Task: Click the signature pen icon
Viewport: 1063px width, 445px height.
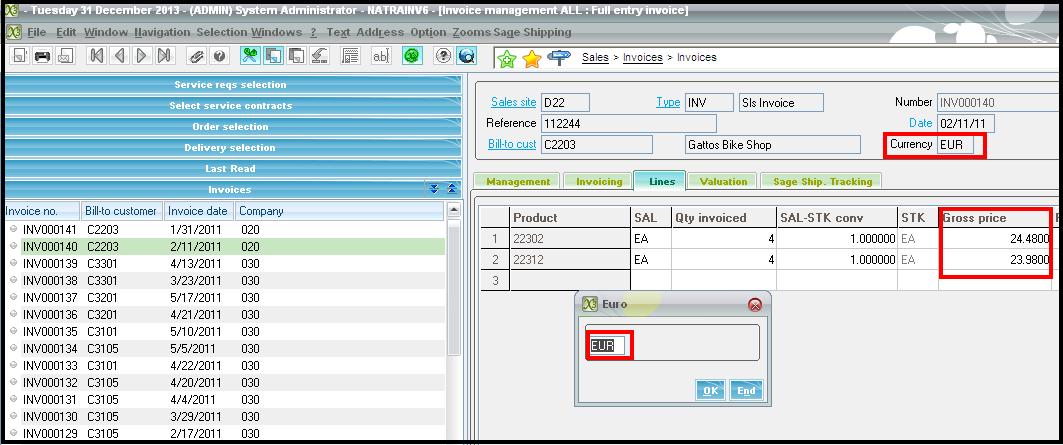Action: pos(319,56)
